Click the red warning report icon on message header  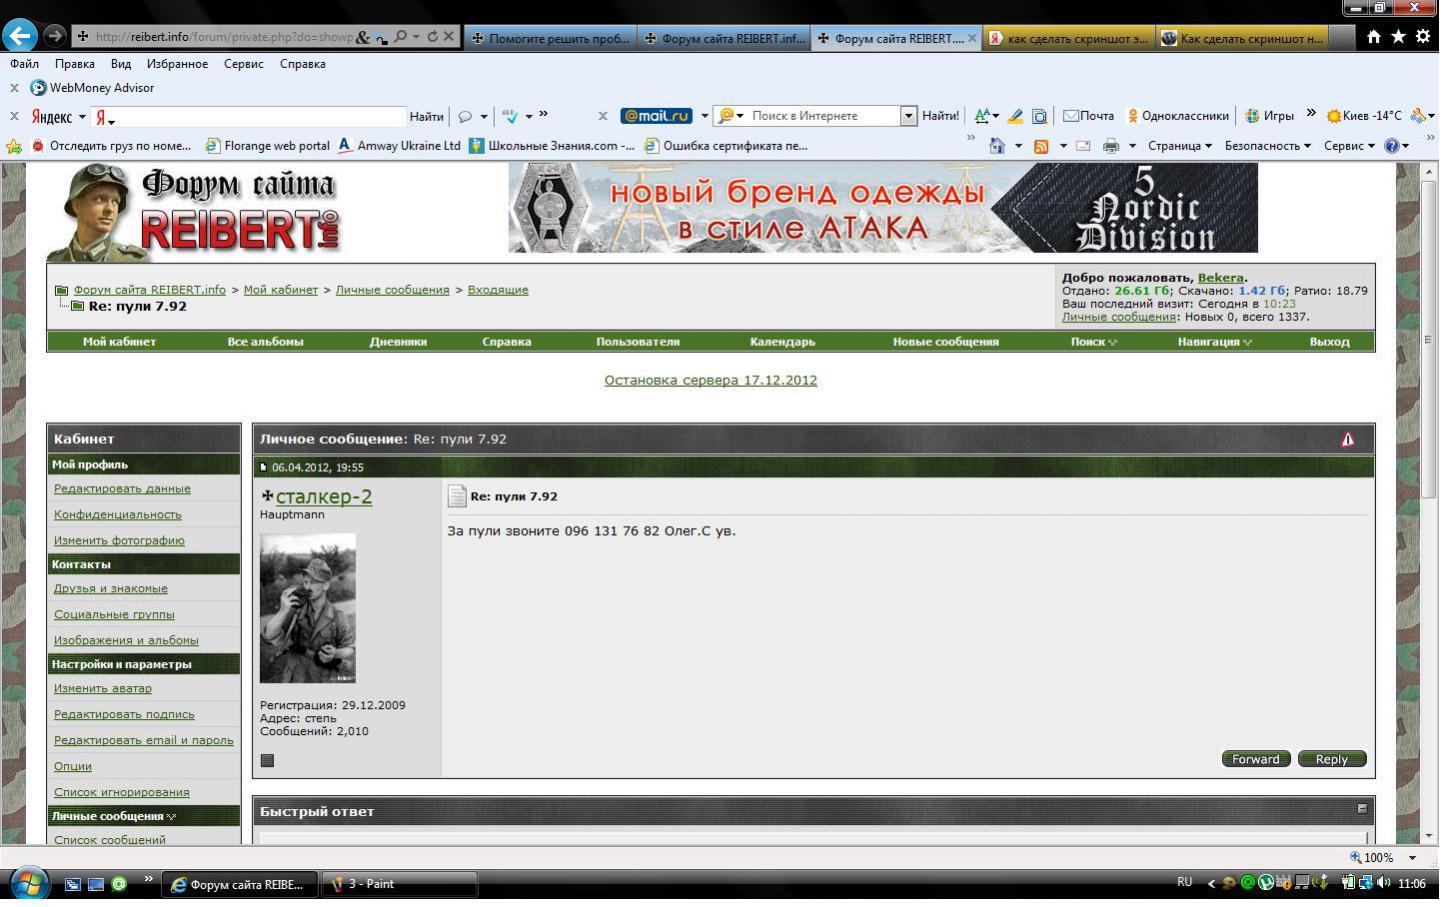pyautogui.click(x=1348, y=440)
